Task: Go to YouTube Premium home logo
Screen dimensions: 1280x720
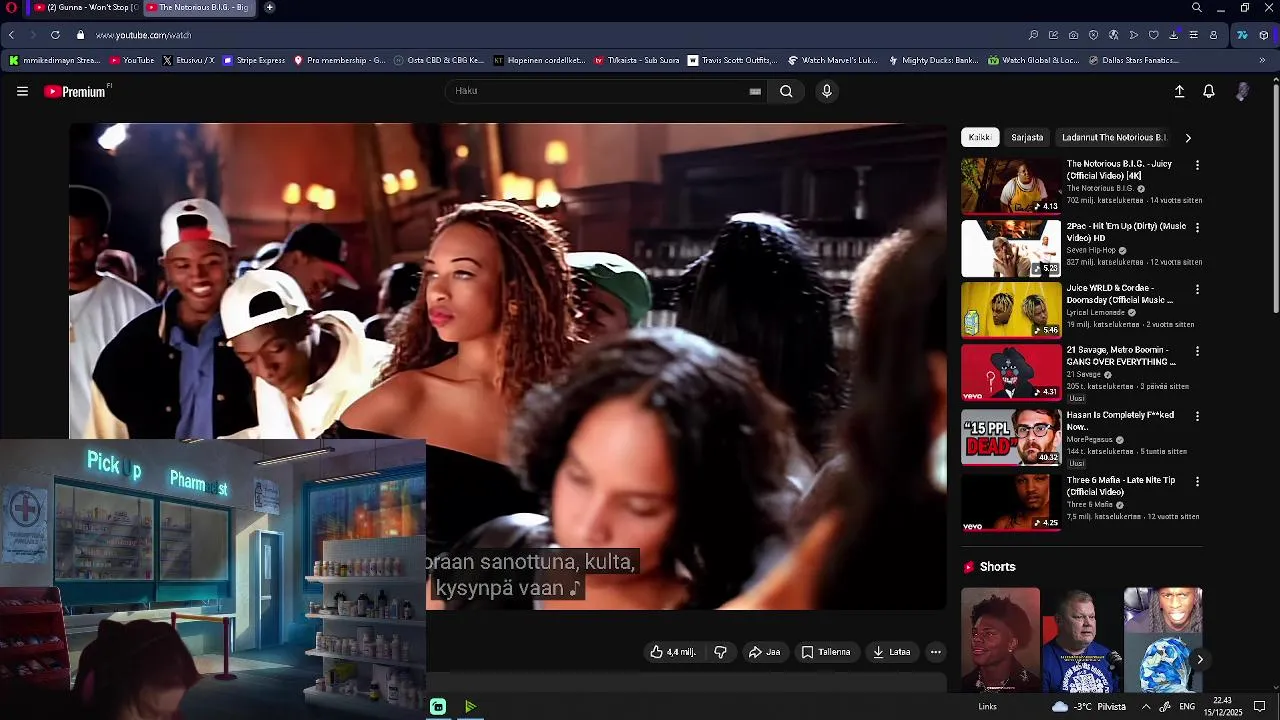Action: [x=75, y=91]
